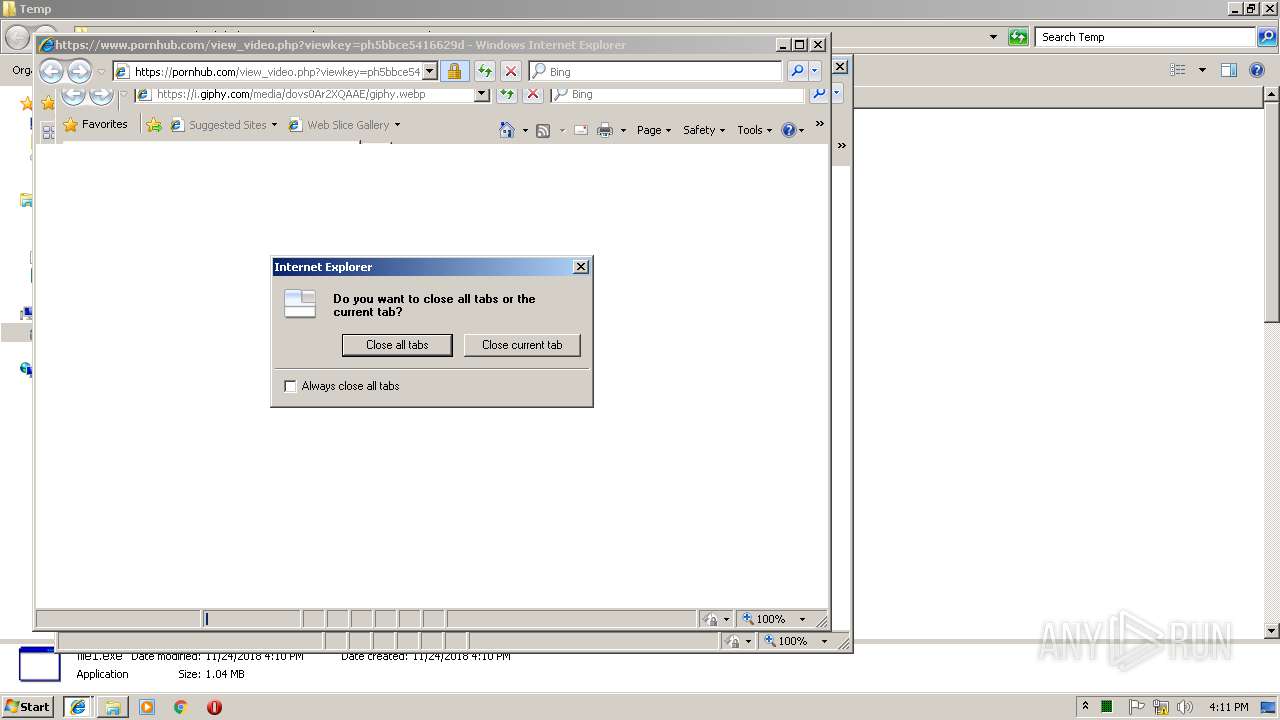Toggle the Explorer preview pane icon
This screenshot has height=720, width=1280.
[1229, 70]
